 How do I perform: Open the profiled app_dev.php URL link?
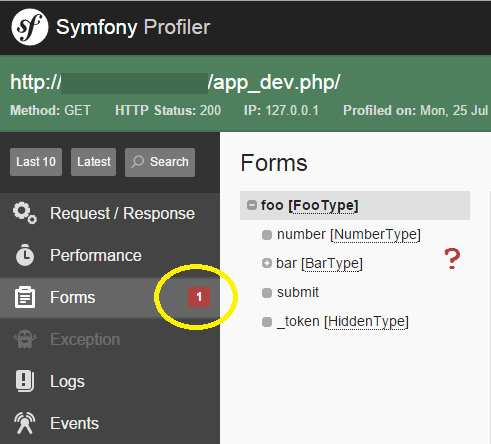click(175, 82)
